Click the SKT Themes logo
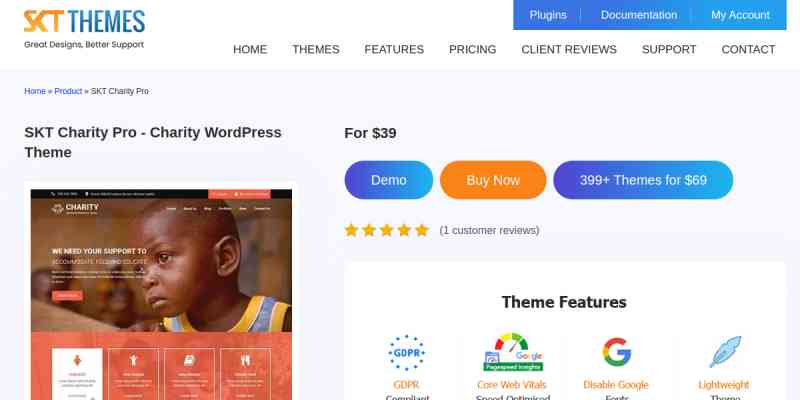The width and height of the screenshot is (800, 400). click(x=84, y=29)
